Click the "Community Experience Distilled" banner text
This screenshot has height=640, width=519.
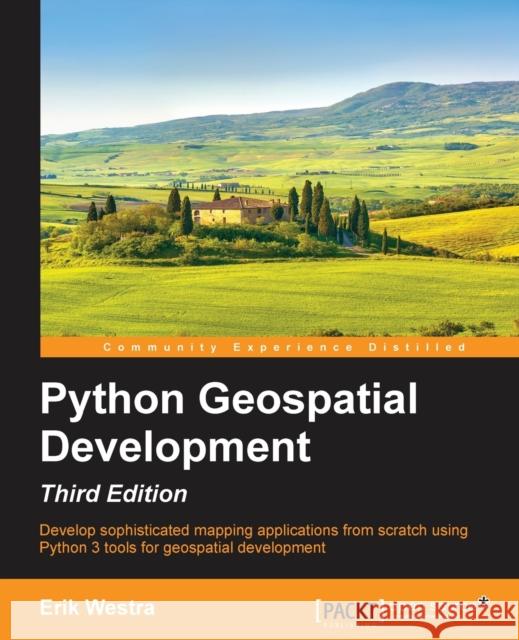284,348
